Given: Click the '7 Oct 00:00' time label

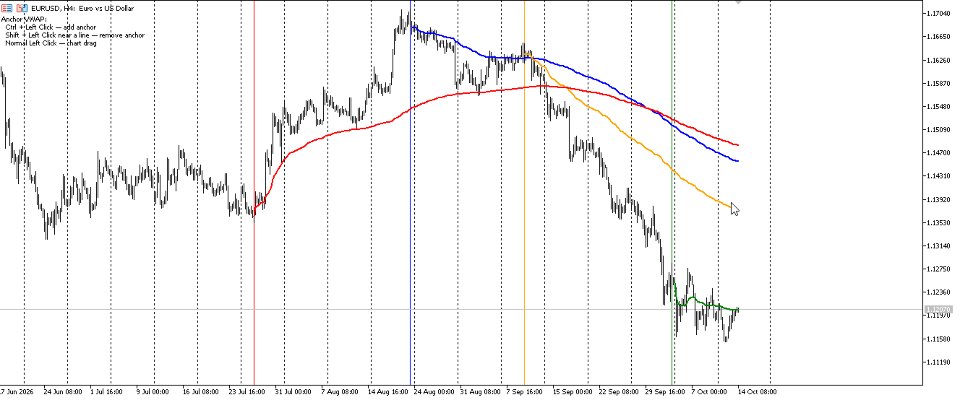Looking at the screenshot, I should [x=710, y=391].
